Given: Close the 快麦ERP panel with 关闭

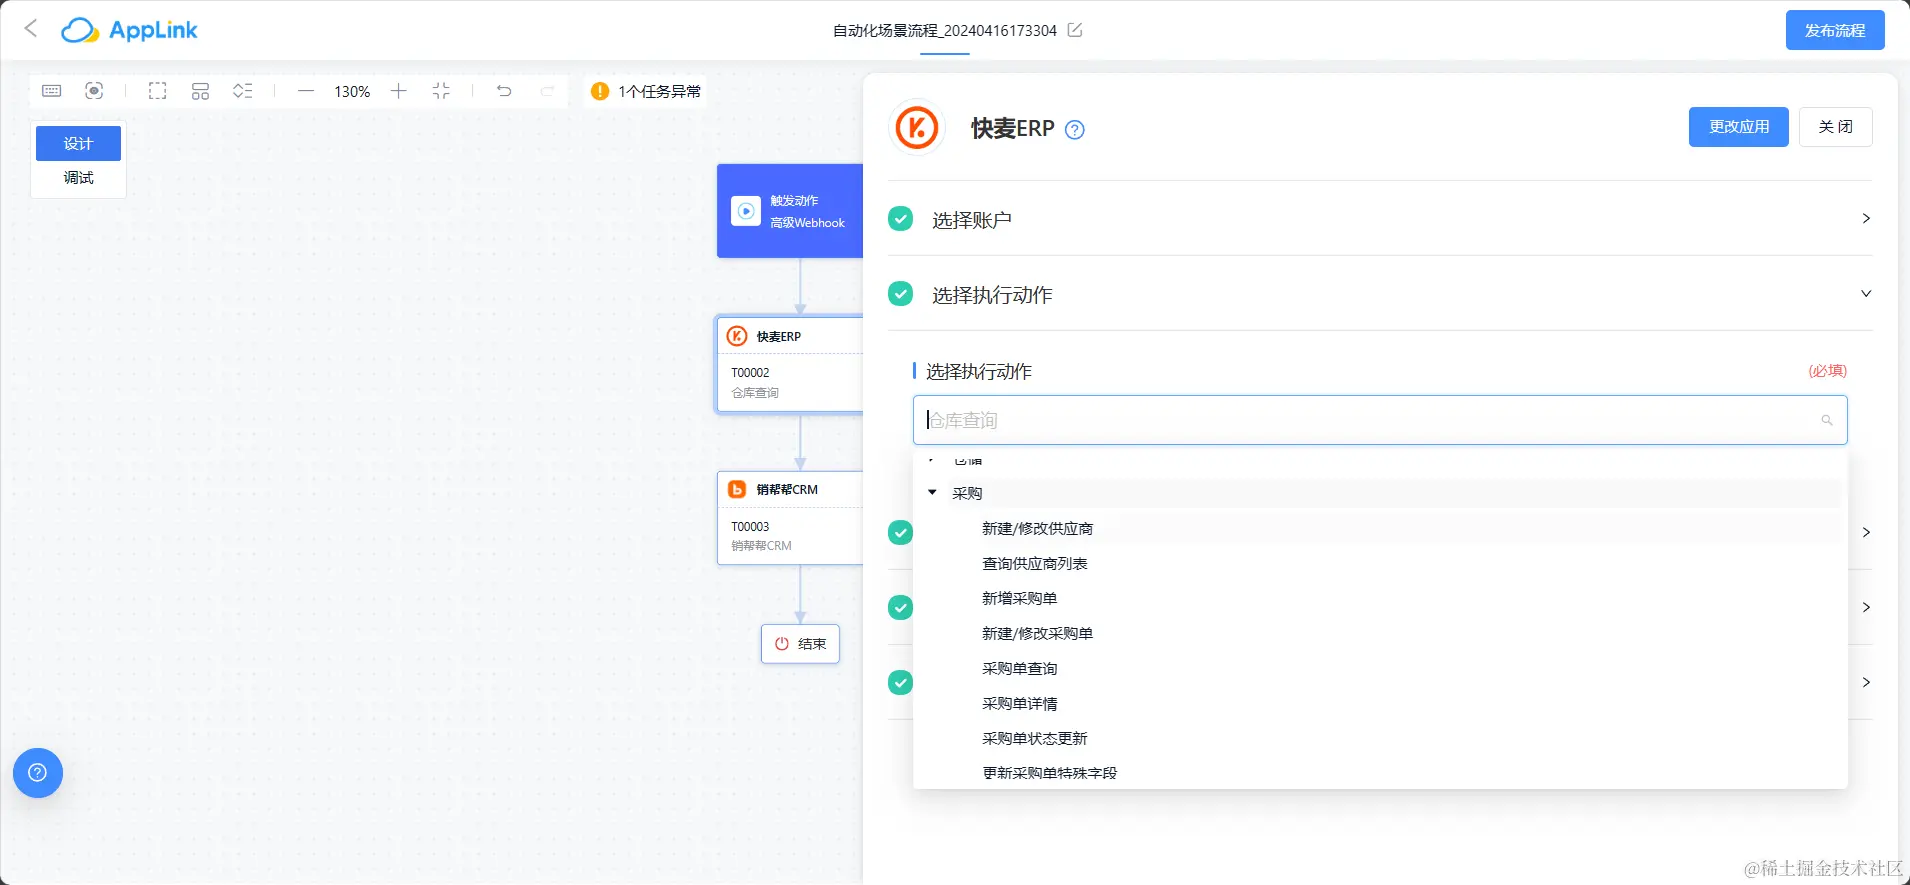Looking at the screenshot, I should 1836,127.
